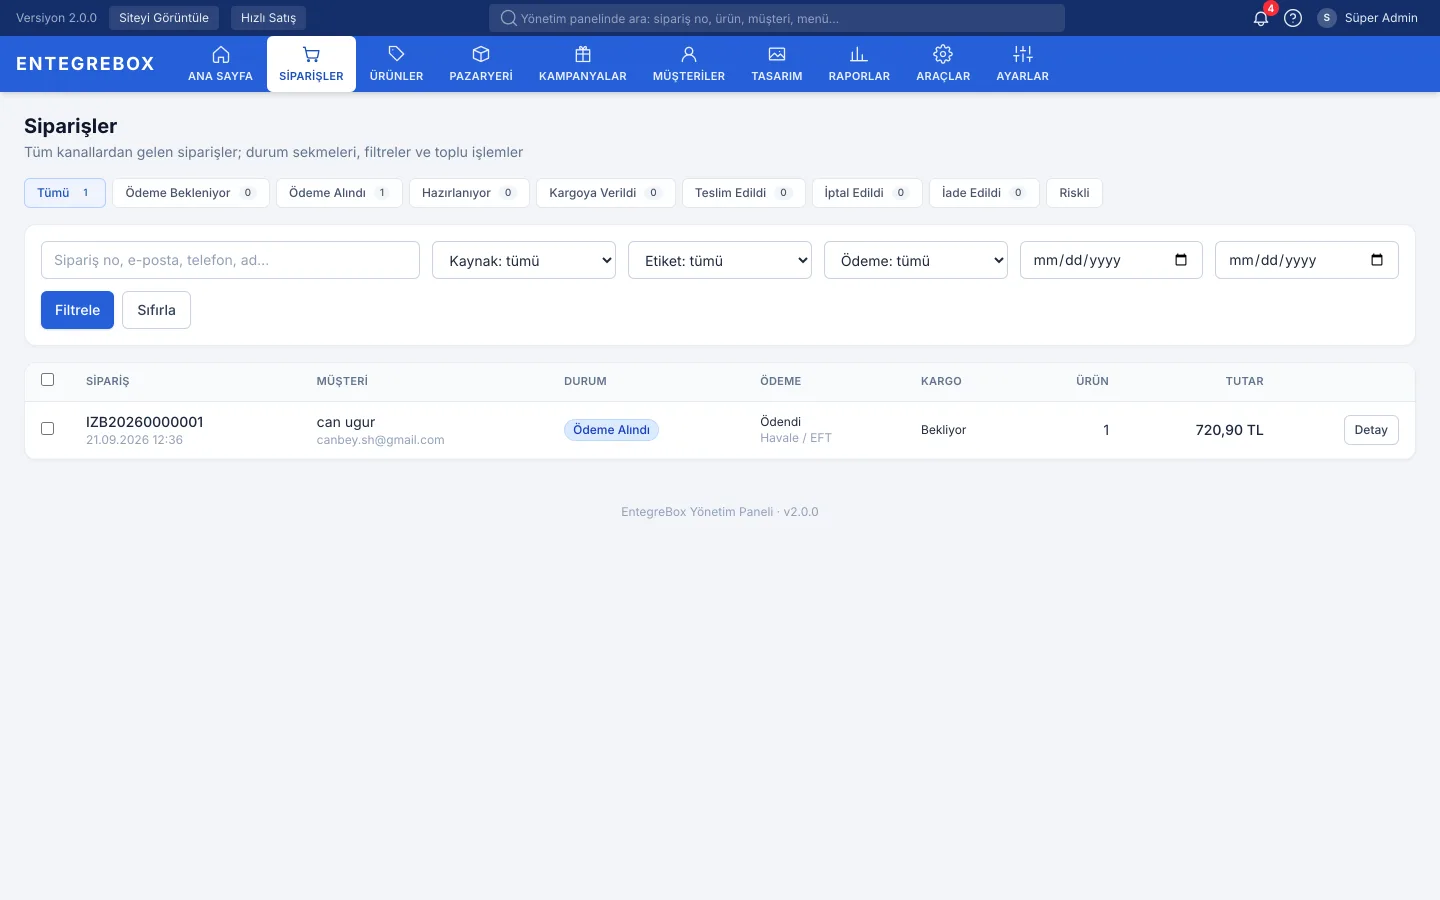The height and width of the screenshot is (900, 1440).
Task: Go to Ürünler via tag icon
Action: [396, 55]
